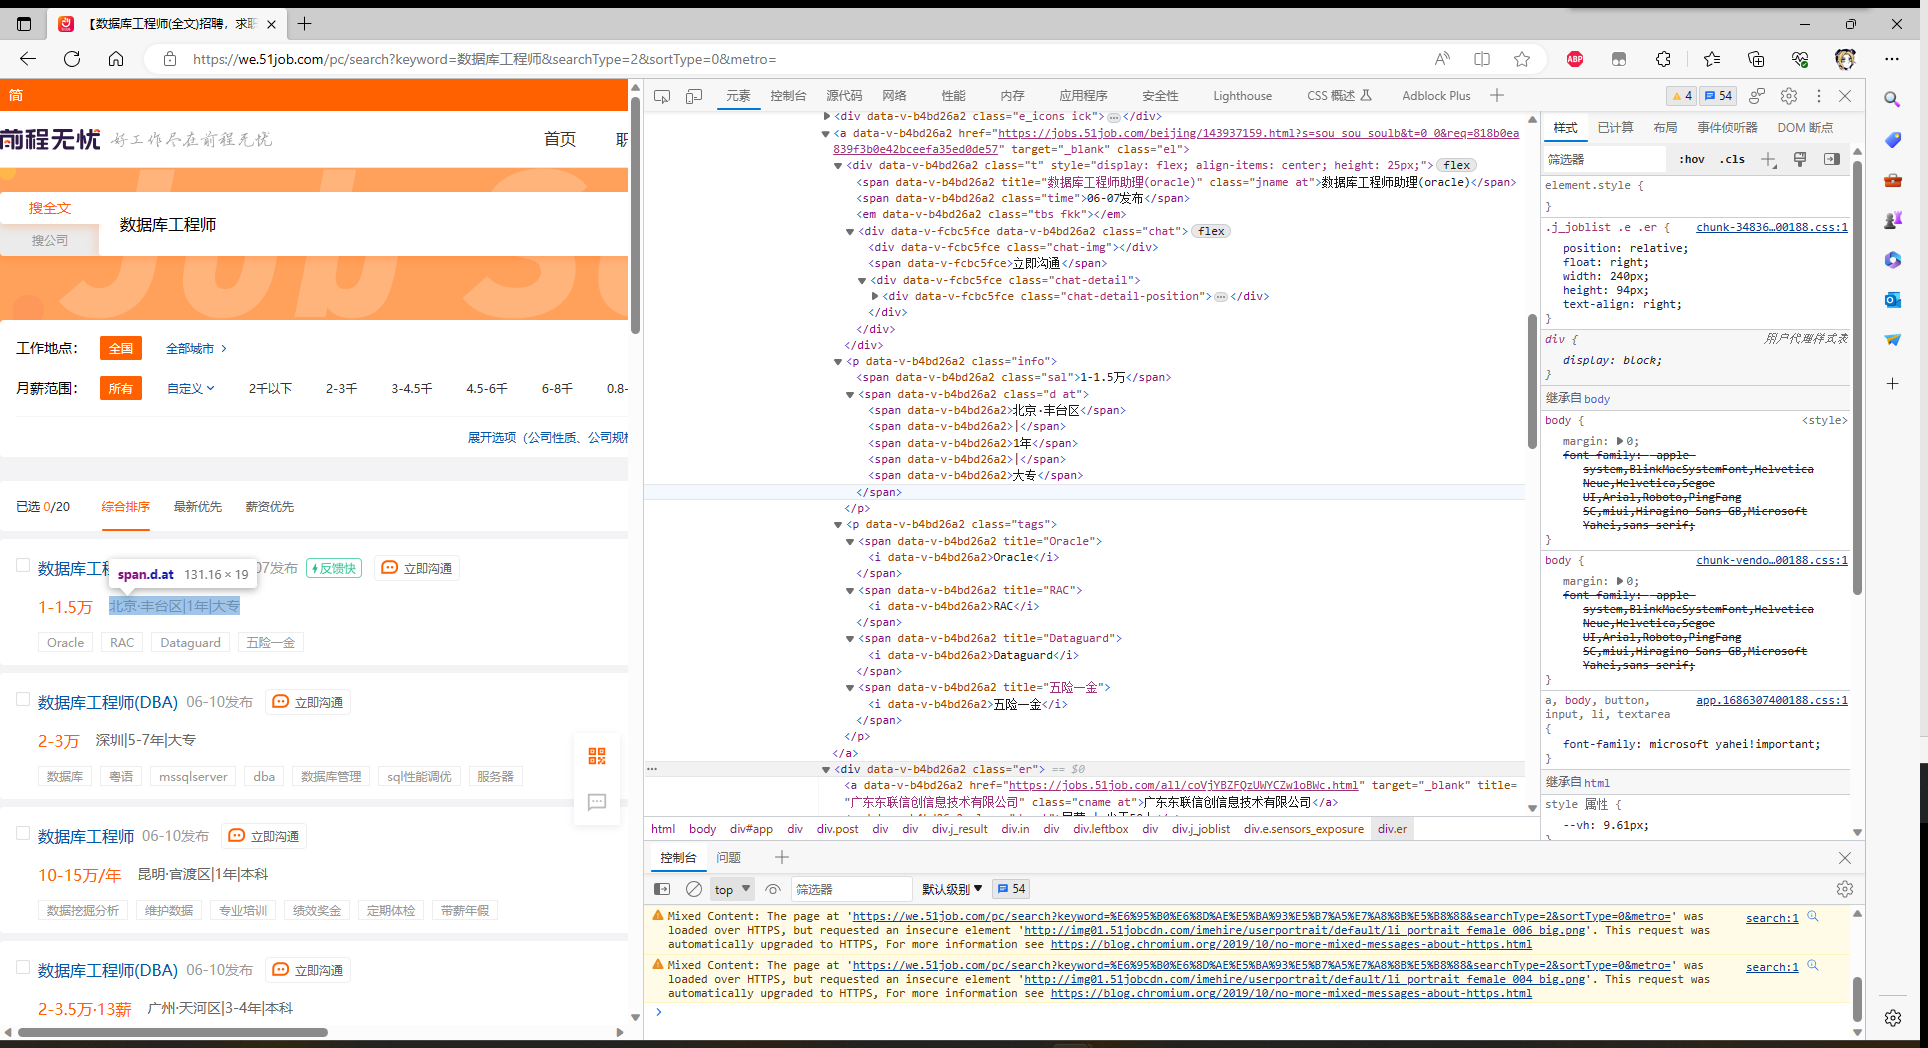Image resolution: width=1928 pixels, height=1048 pixels.
Task: Refresh the page with reload button
Action: [72, 59]
